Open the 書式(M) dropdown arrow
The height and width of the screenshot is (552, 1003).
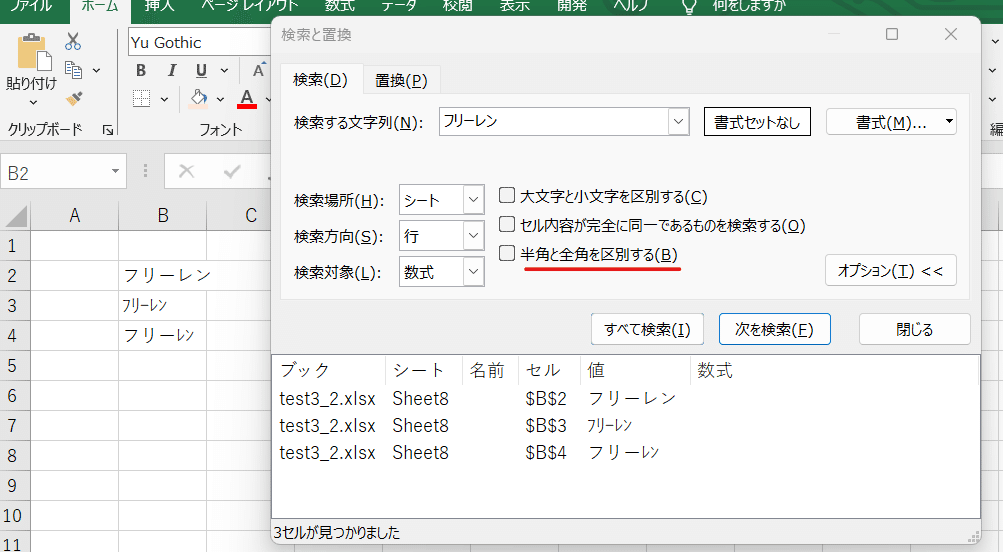(x=949, y=122)
